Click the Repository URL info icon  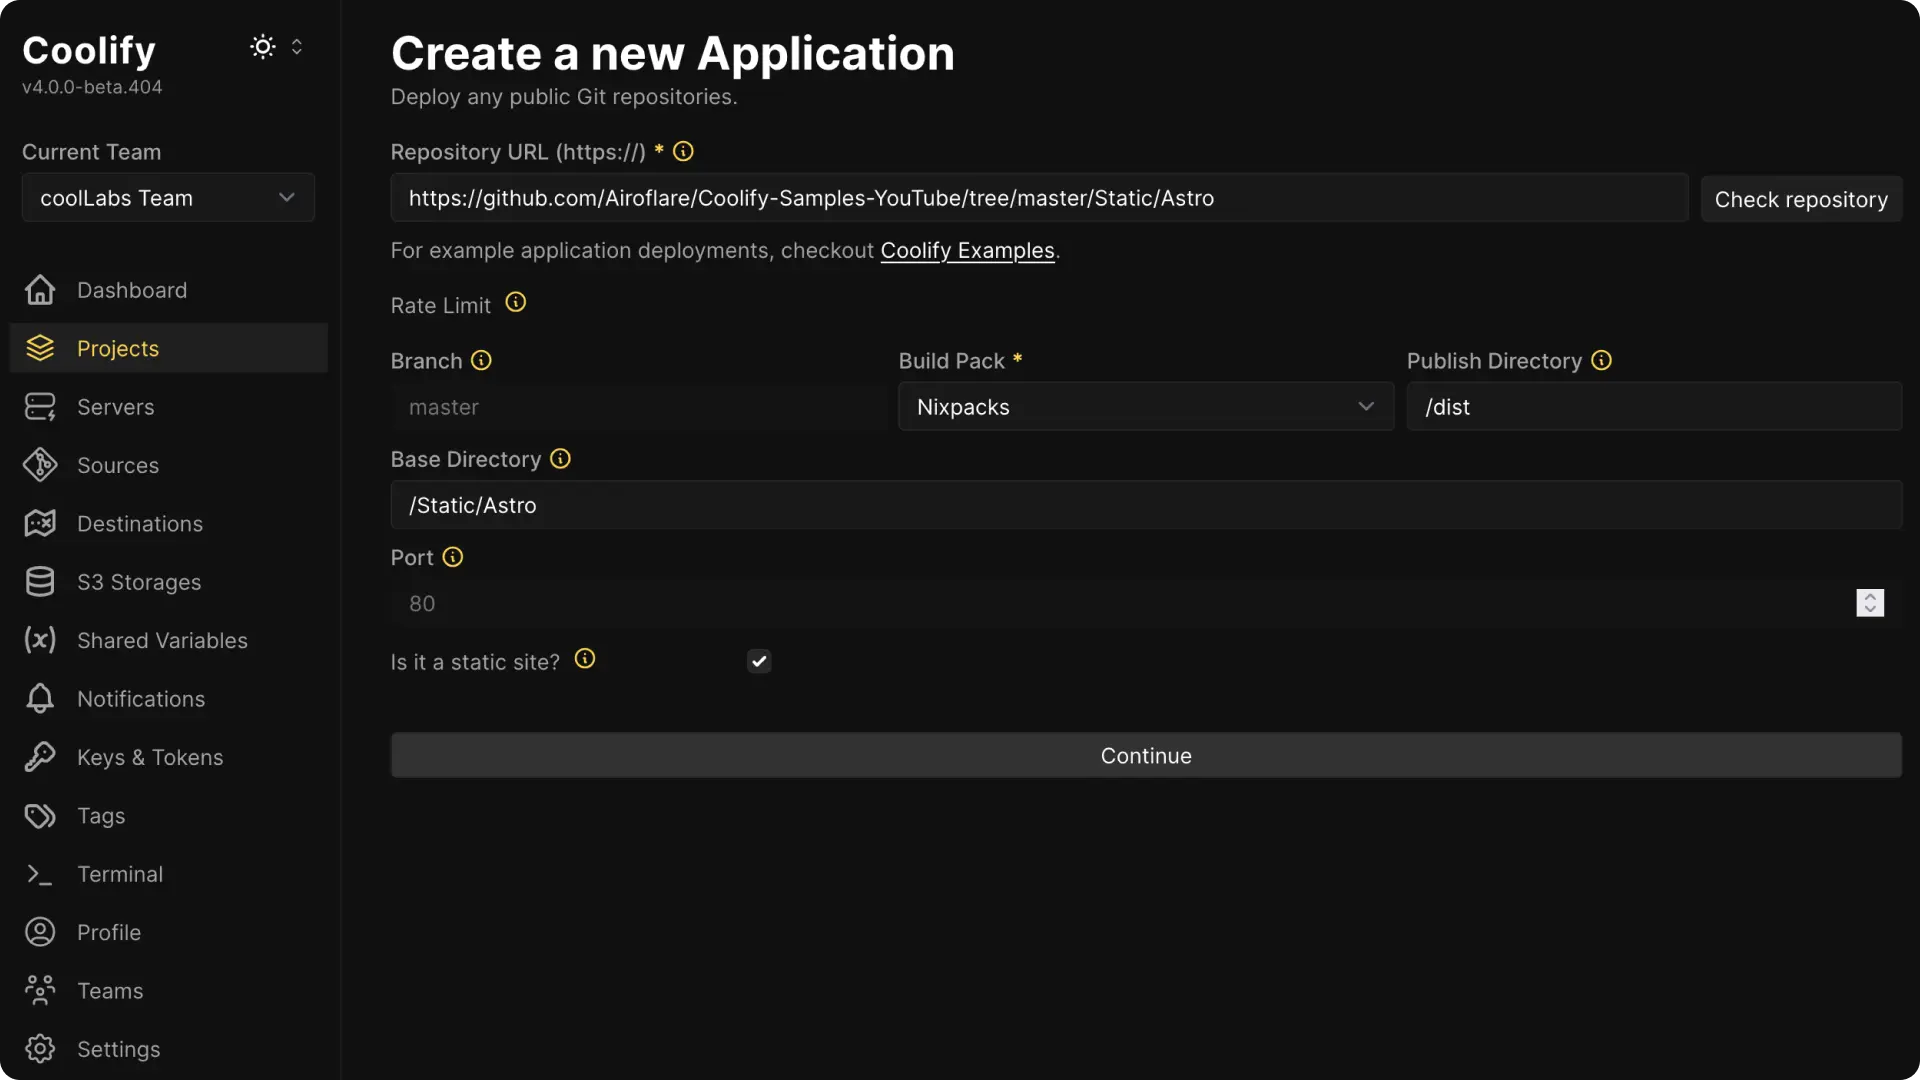682,151
